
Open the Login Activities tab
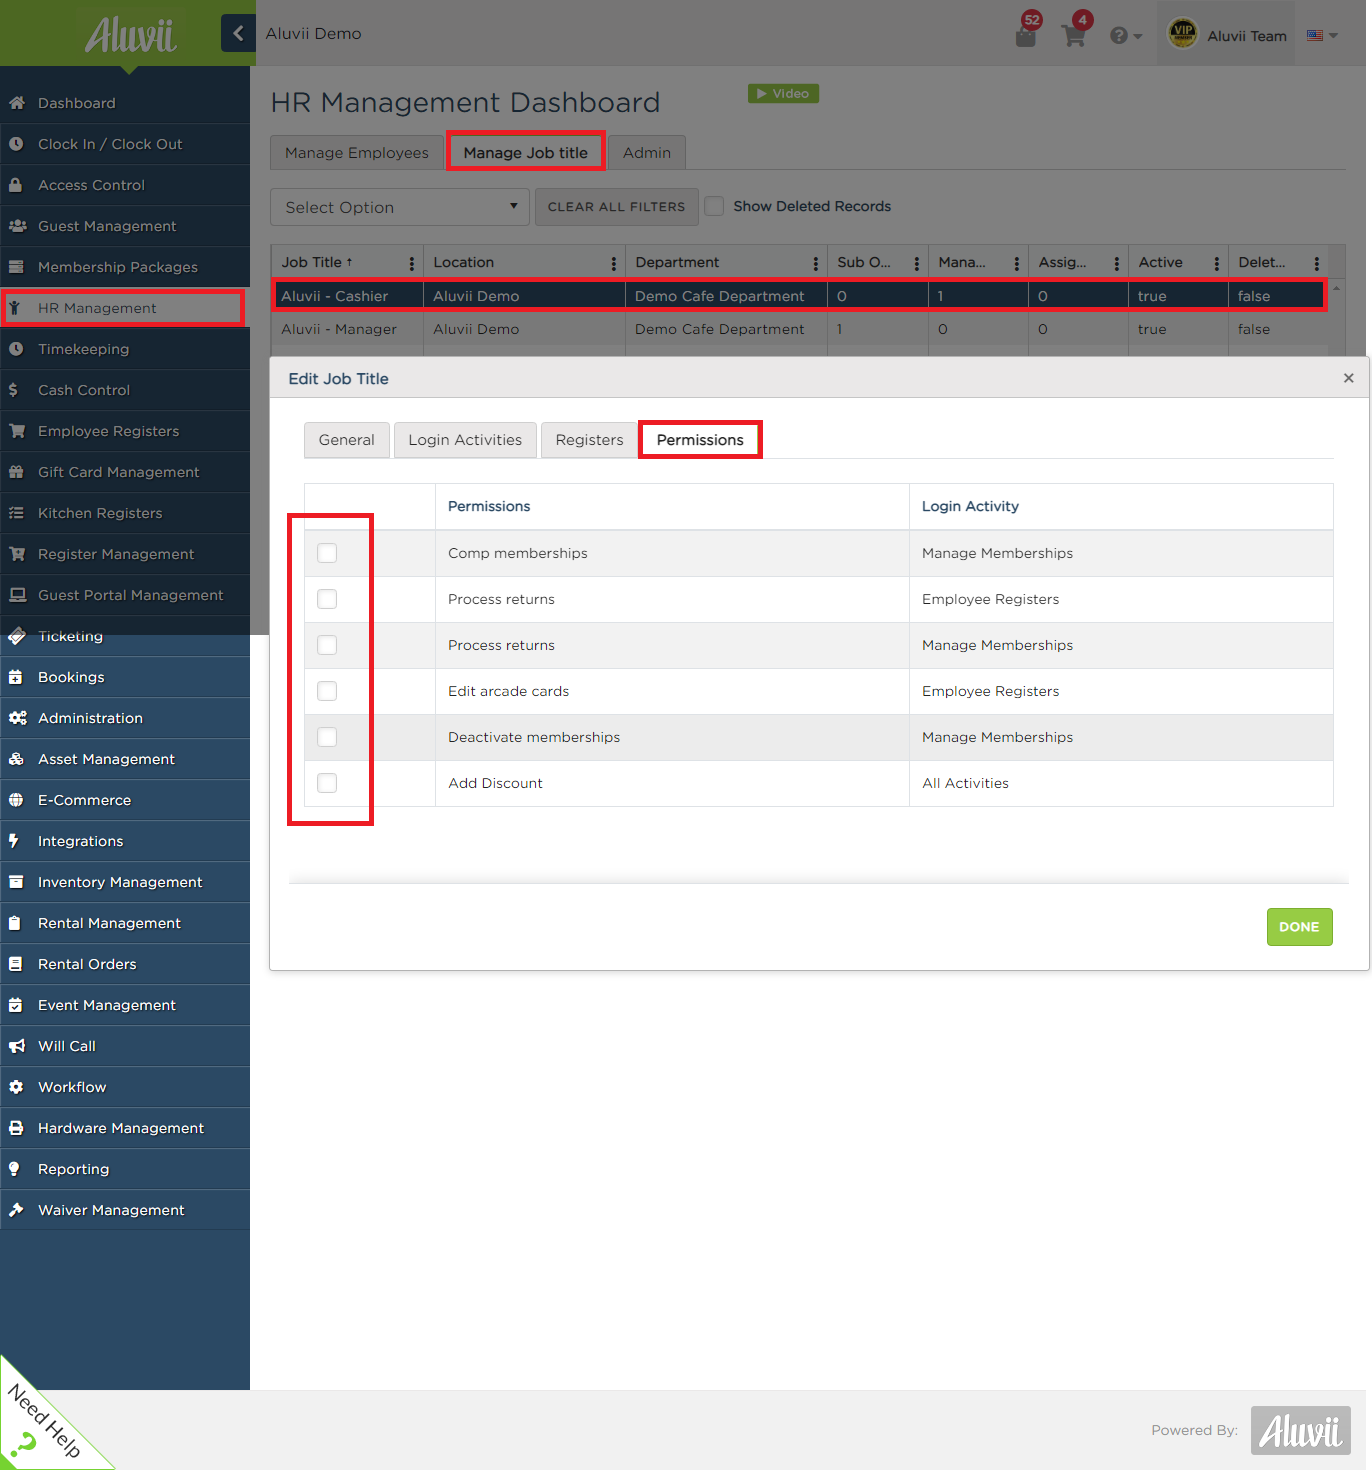point(465,440)
